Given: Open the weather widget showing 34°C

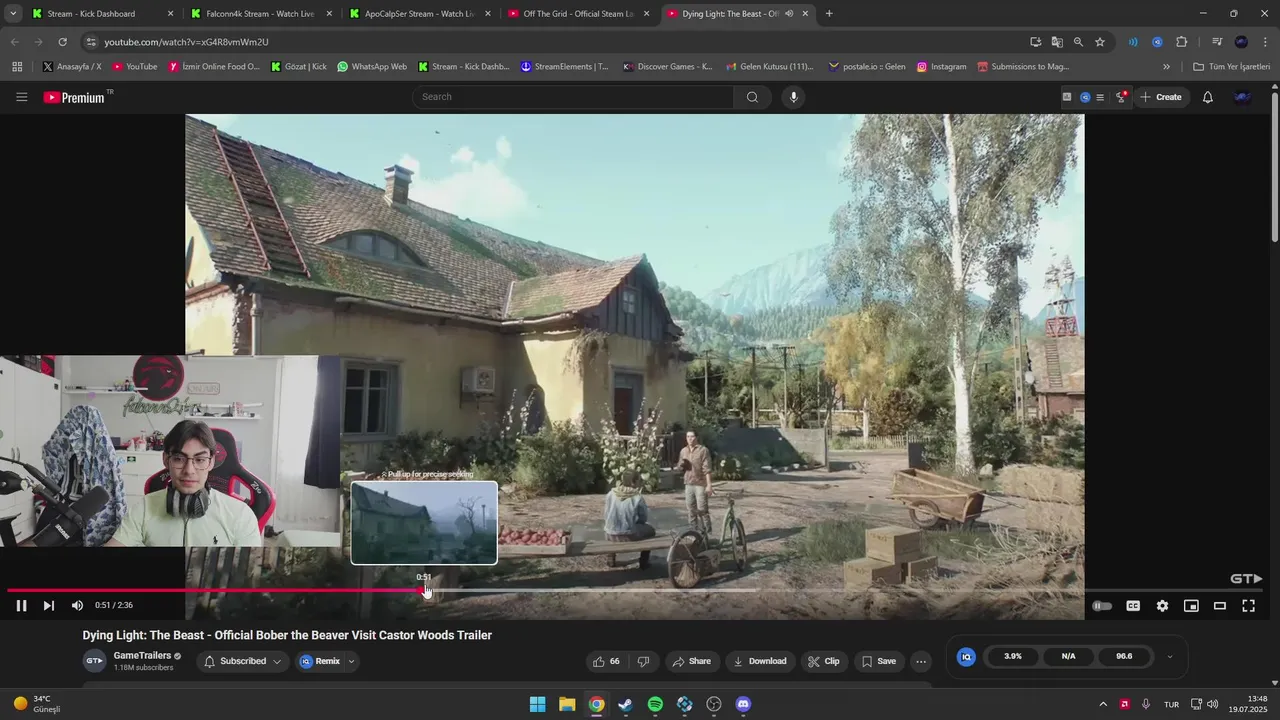Looking at the screenshot, I should pyautogui.click(x=37, y=704).
